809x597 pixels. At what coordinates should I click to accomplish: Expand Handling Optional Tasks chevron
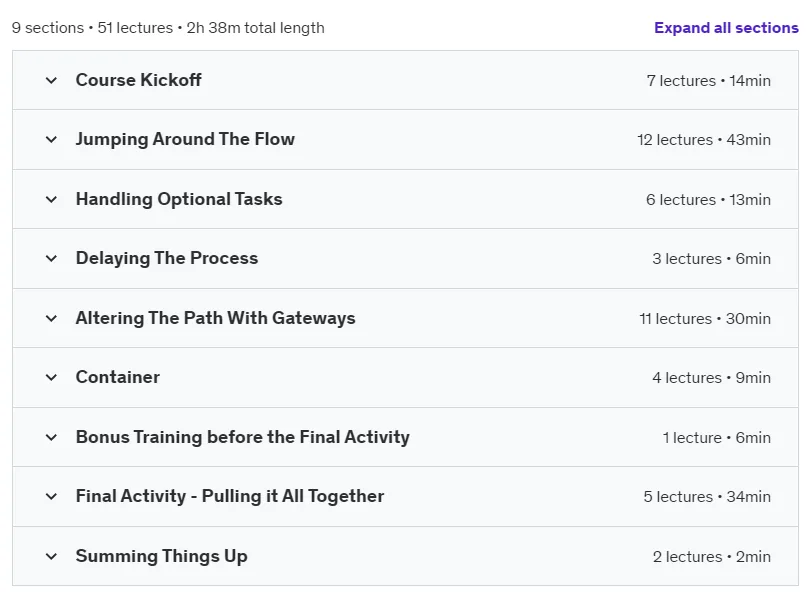coord(51,199)
